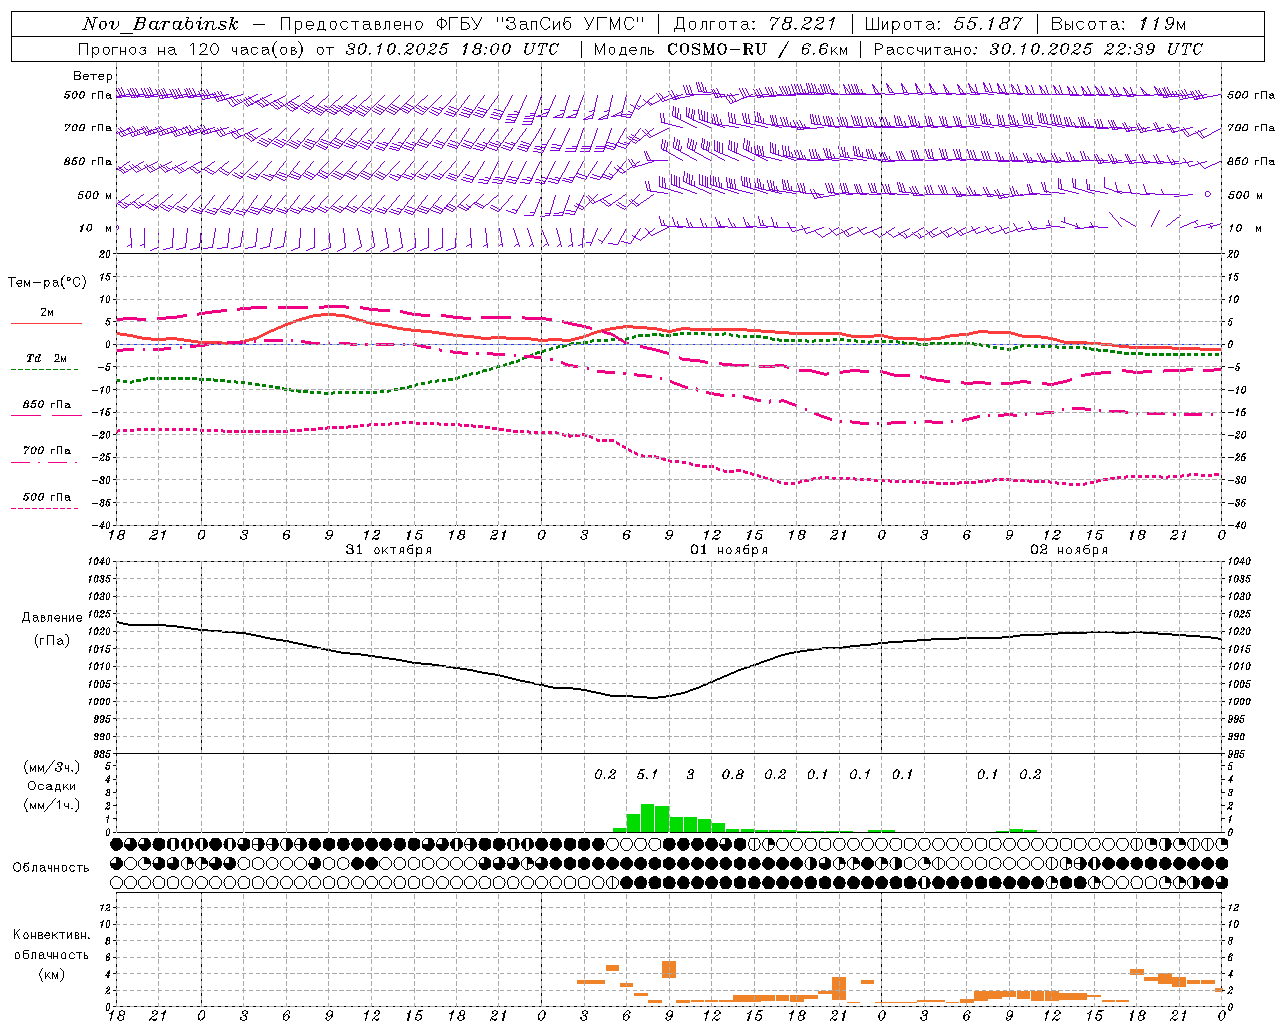The height and width of the screenshot is (1024, 1280).
Task: Click the '2м' temperature legend entry
Action: click(x=47, y=313)
